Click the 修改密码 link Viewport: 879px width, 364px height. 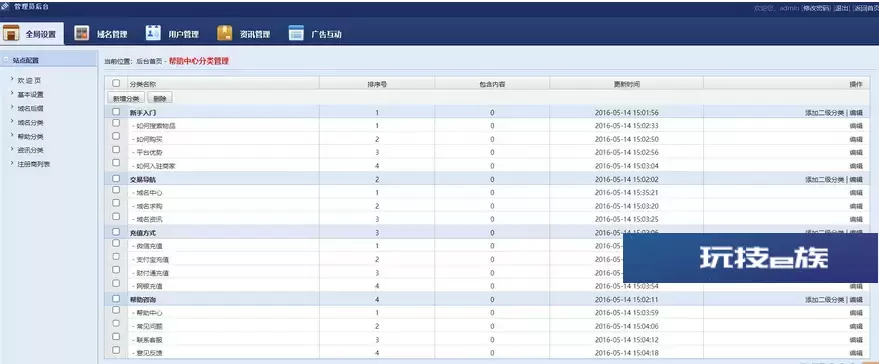(816, 8)
